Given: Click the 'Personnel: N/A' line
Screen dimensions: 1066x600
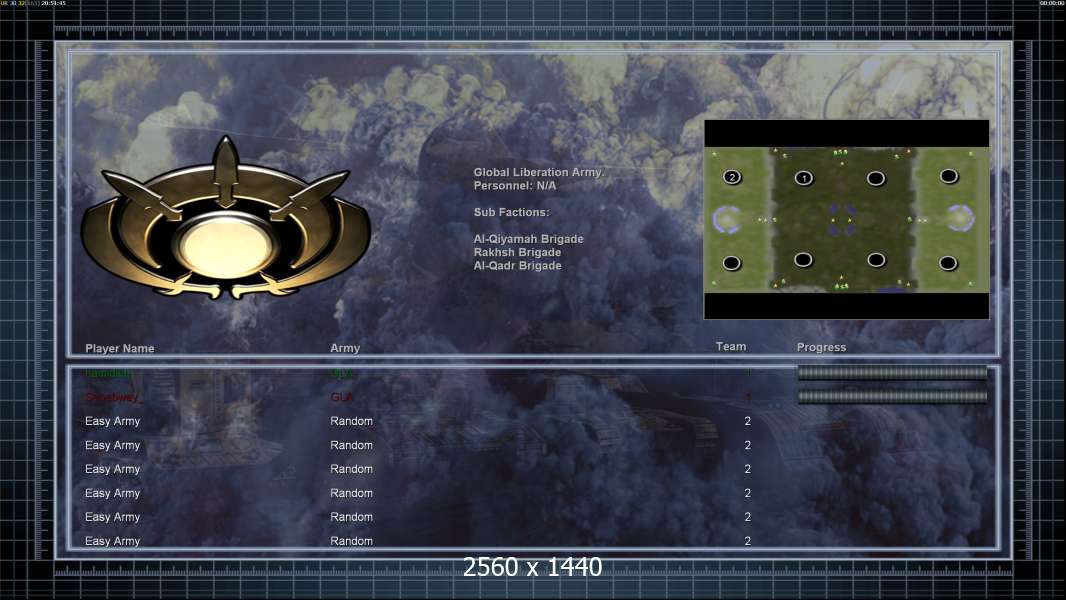Looking at the screenshot, I should [x=515, y=186].
